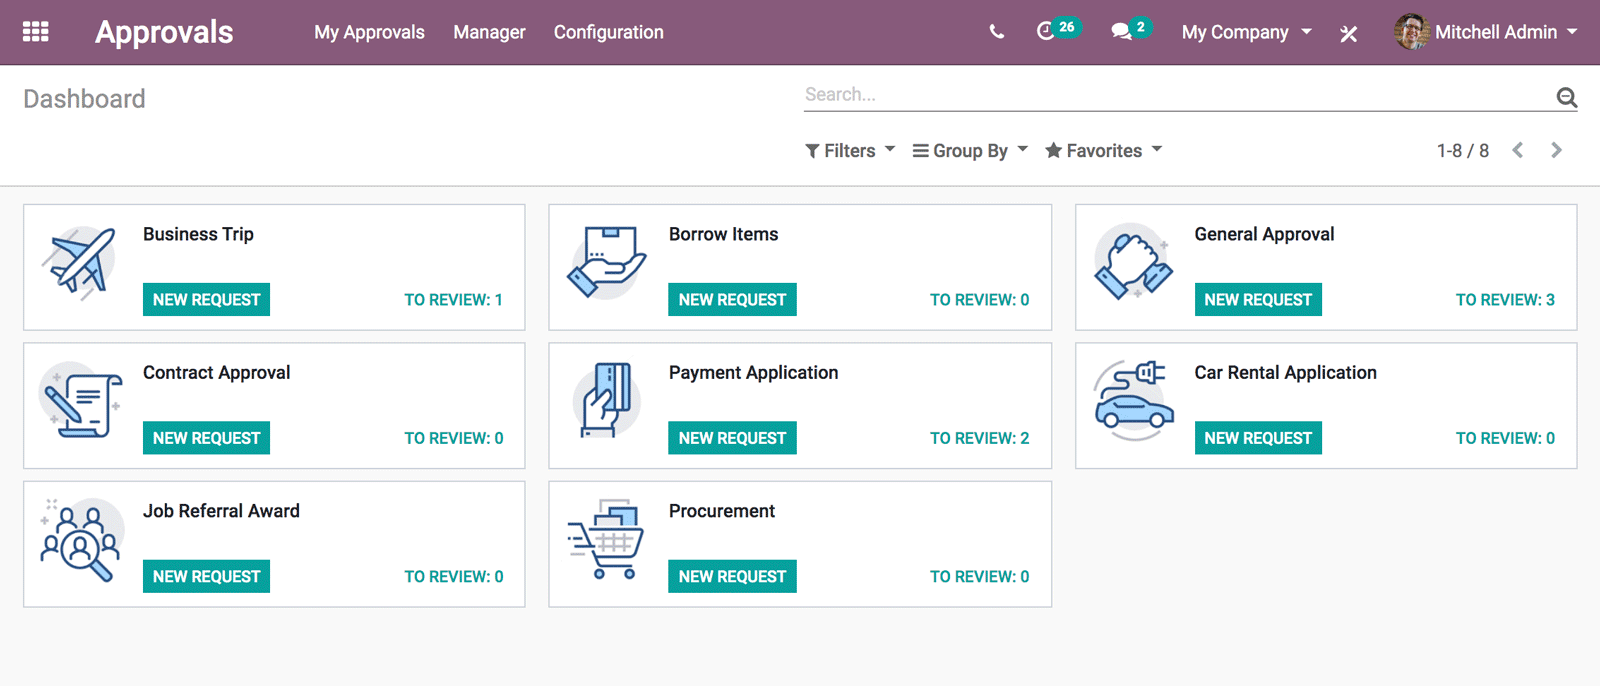Open the apps grid menu icon
This screenshot has width=1600, height=686.
(36, 32)
